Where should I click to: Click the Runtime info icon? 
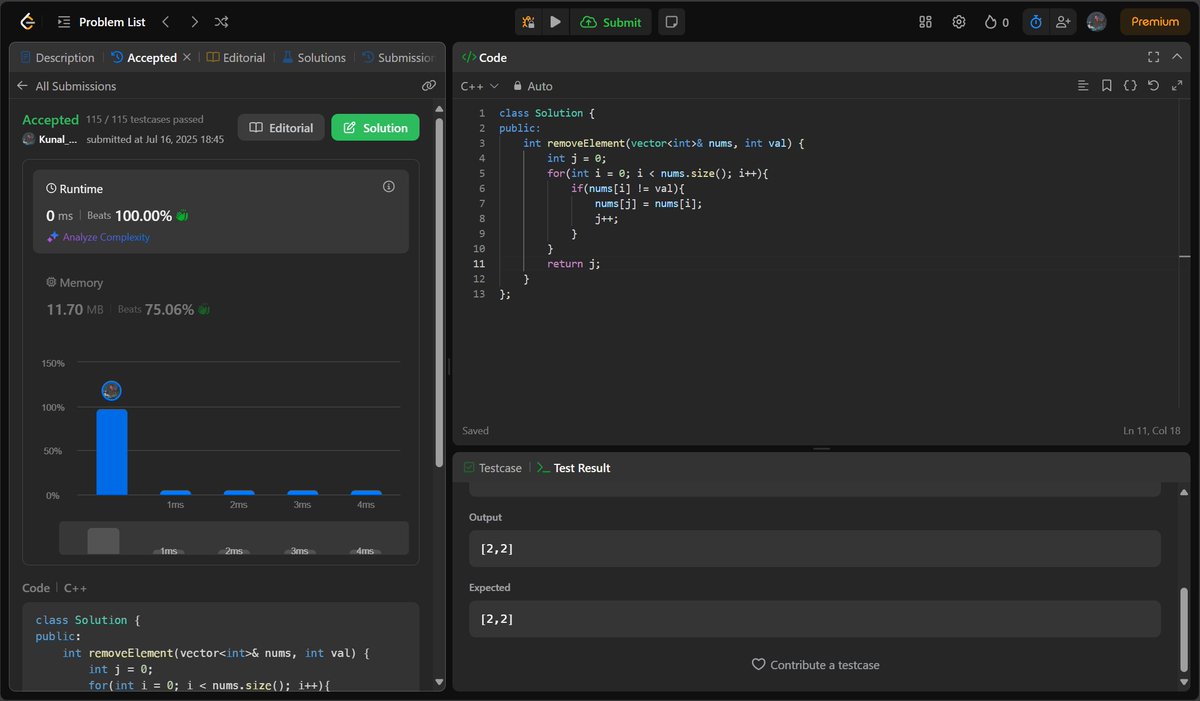(x=389, y=187)
